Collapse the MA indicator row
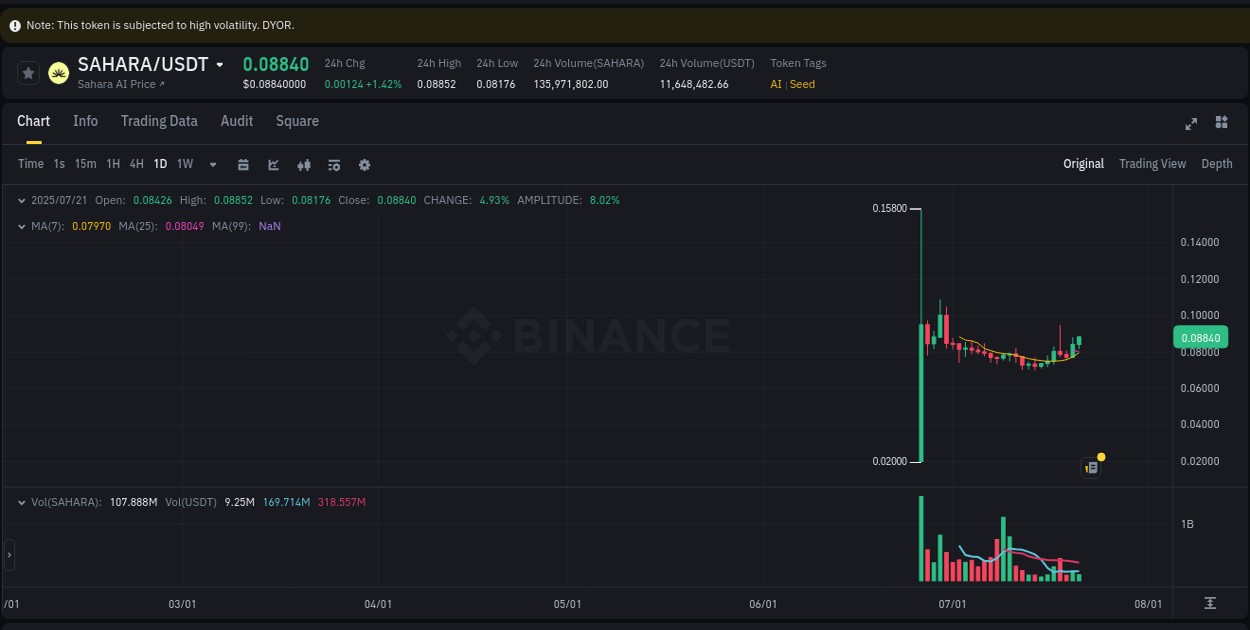The image size is (1250, 630). [x=21, y=226]
